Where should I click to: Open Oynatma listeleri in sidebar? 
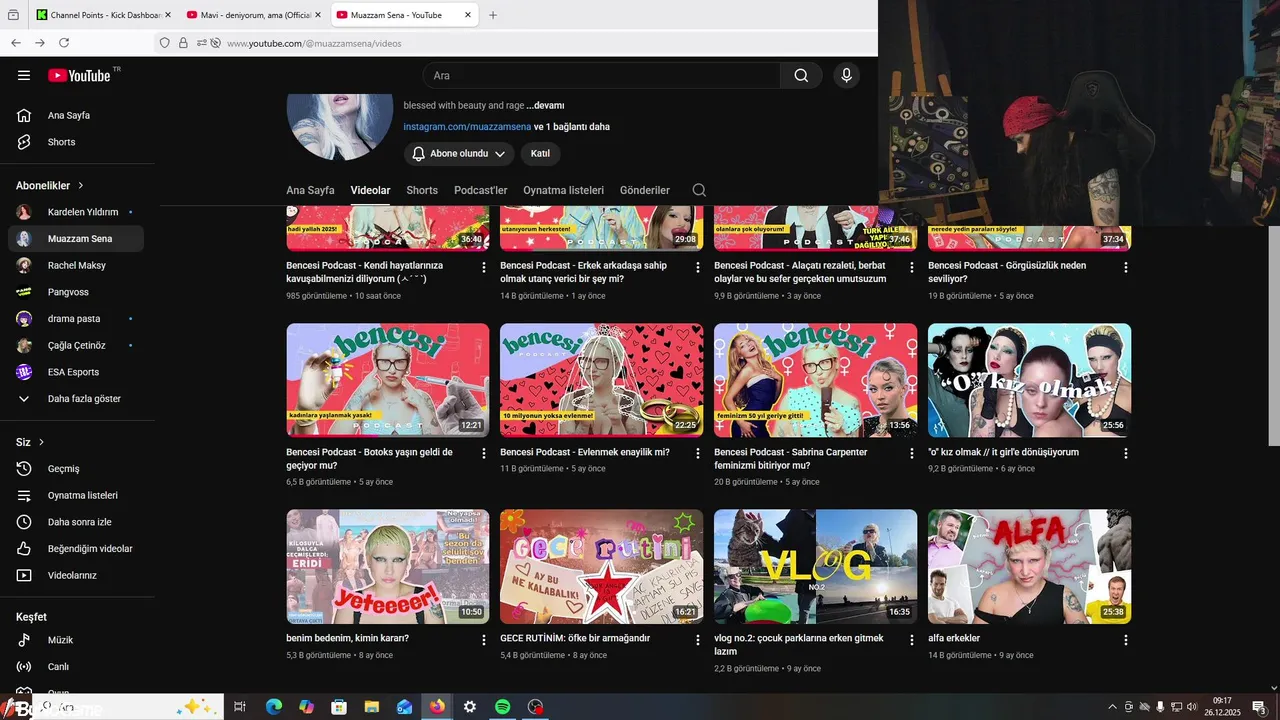[76, 495]
